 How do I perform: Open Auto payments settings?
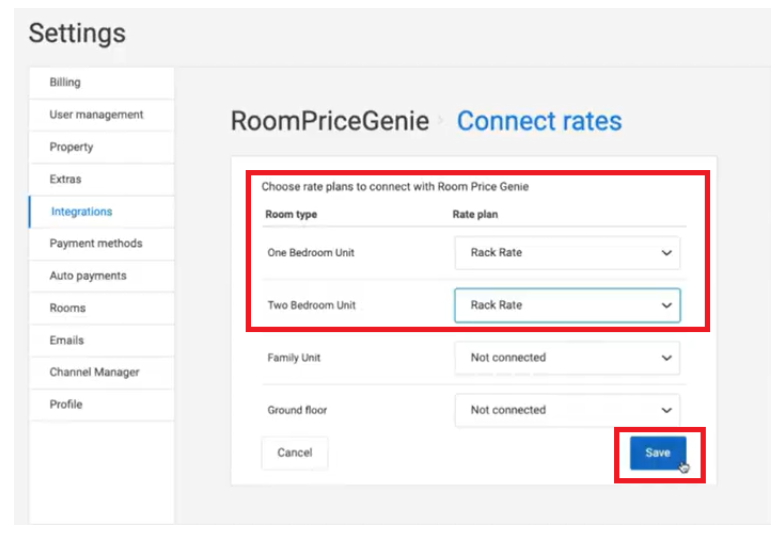point(88,276)
